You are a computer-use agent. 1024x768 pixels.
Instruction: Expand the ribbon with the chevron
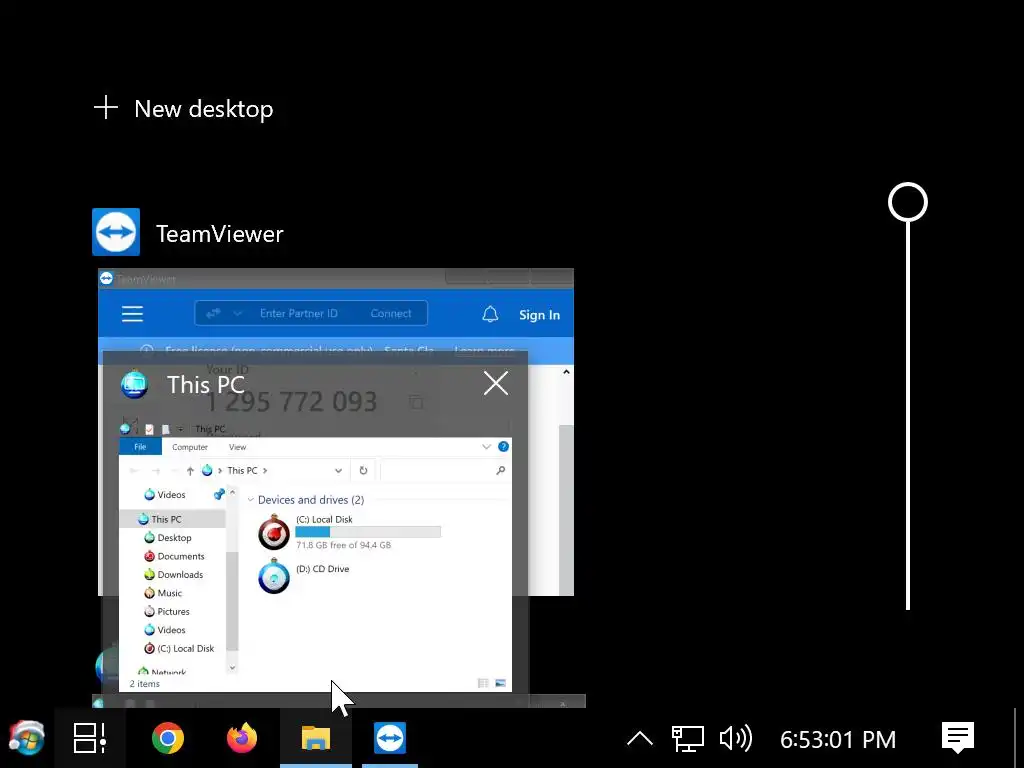[x=486, y=447]
